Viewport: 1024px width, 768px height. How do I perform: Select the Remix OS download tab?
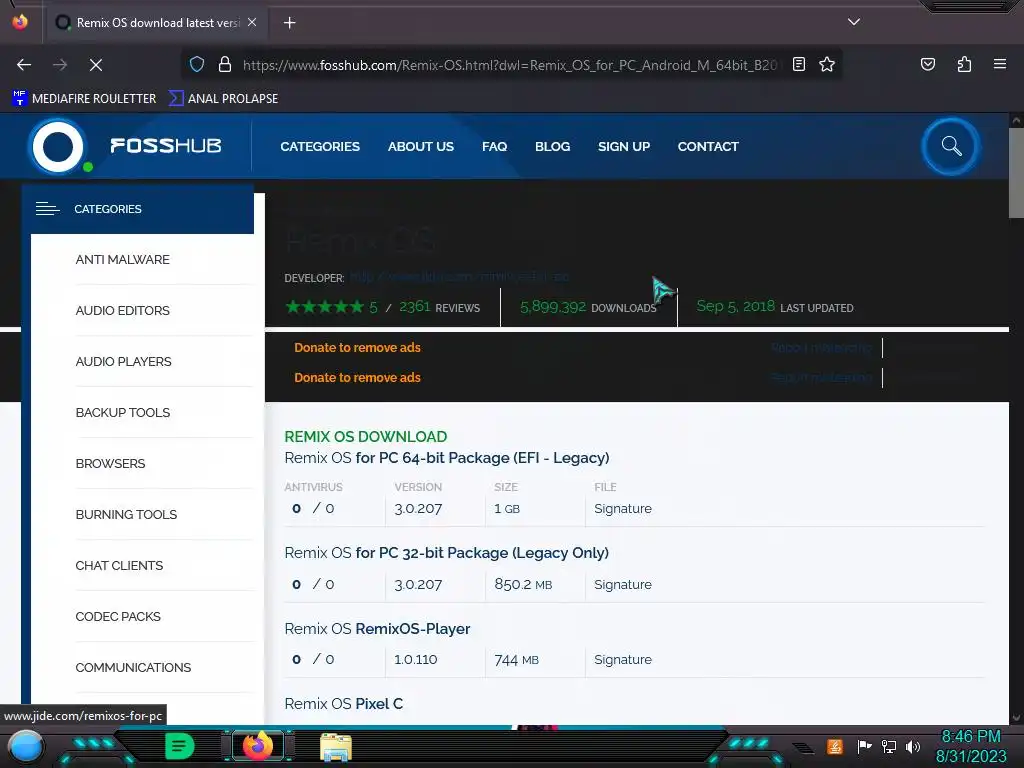(157, 23)
